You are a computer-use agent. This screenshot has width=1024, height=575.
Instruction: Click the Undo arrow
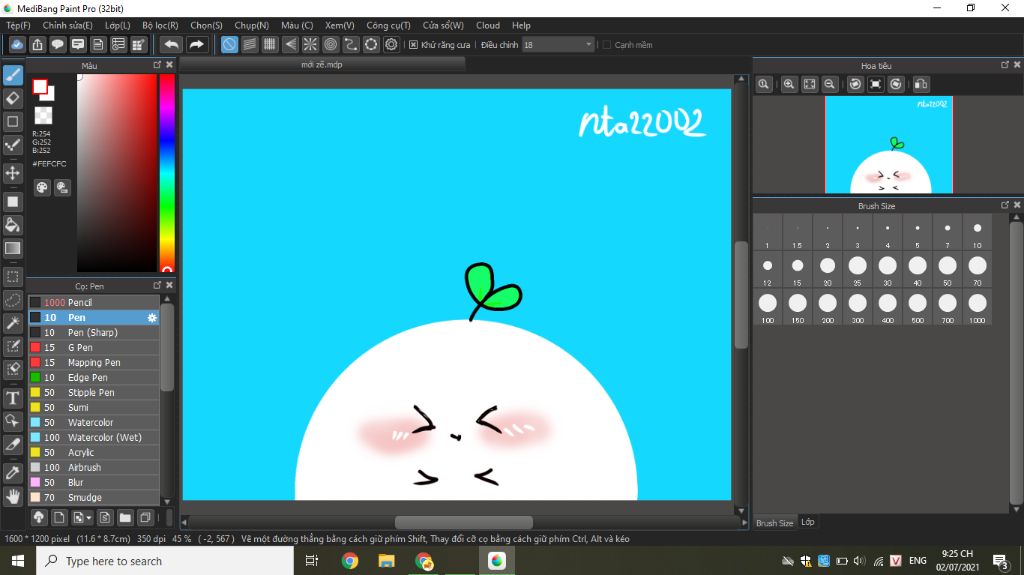point(172,44)
